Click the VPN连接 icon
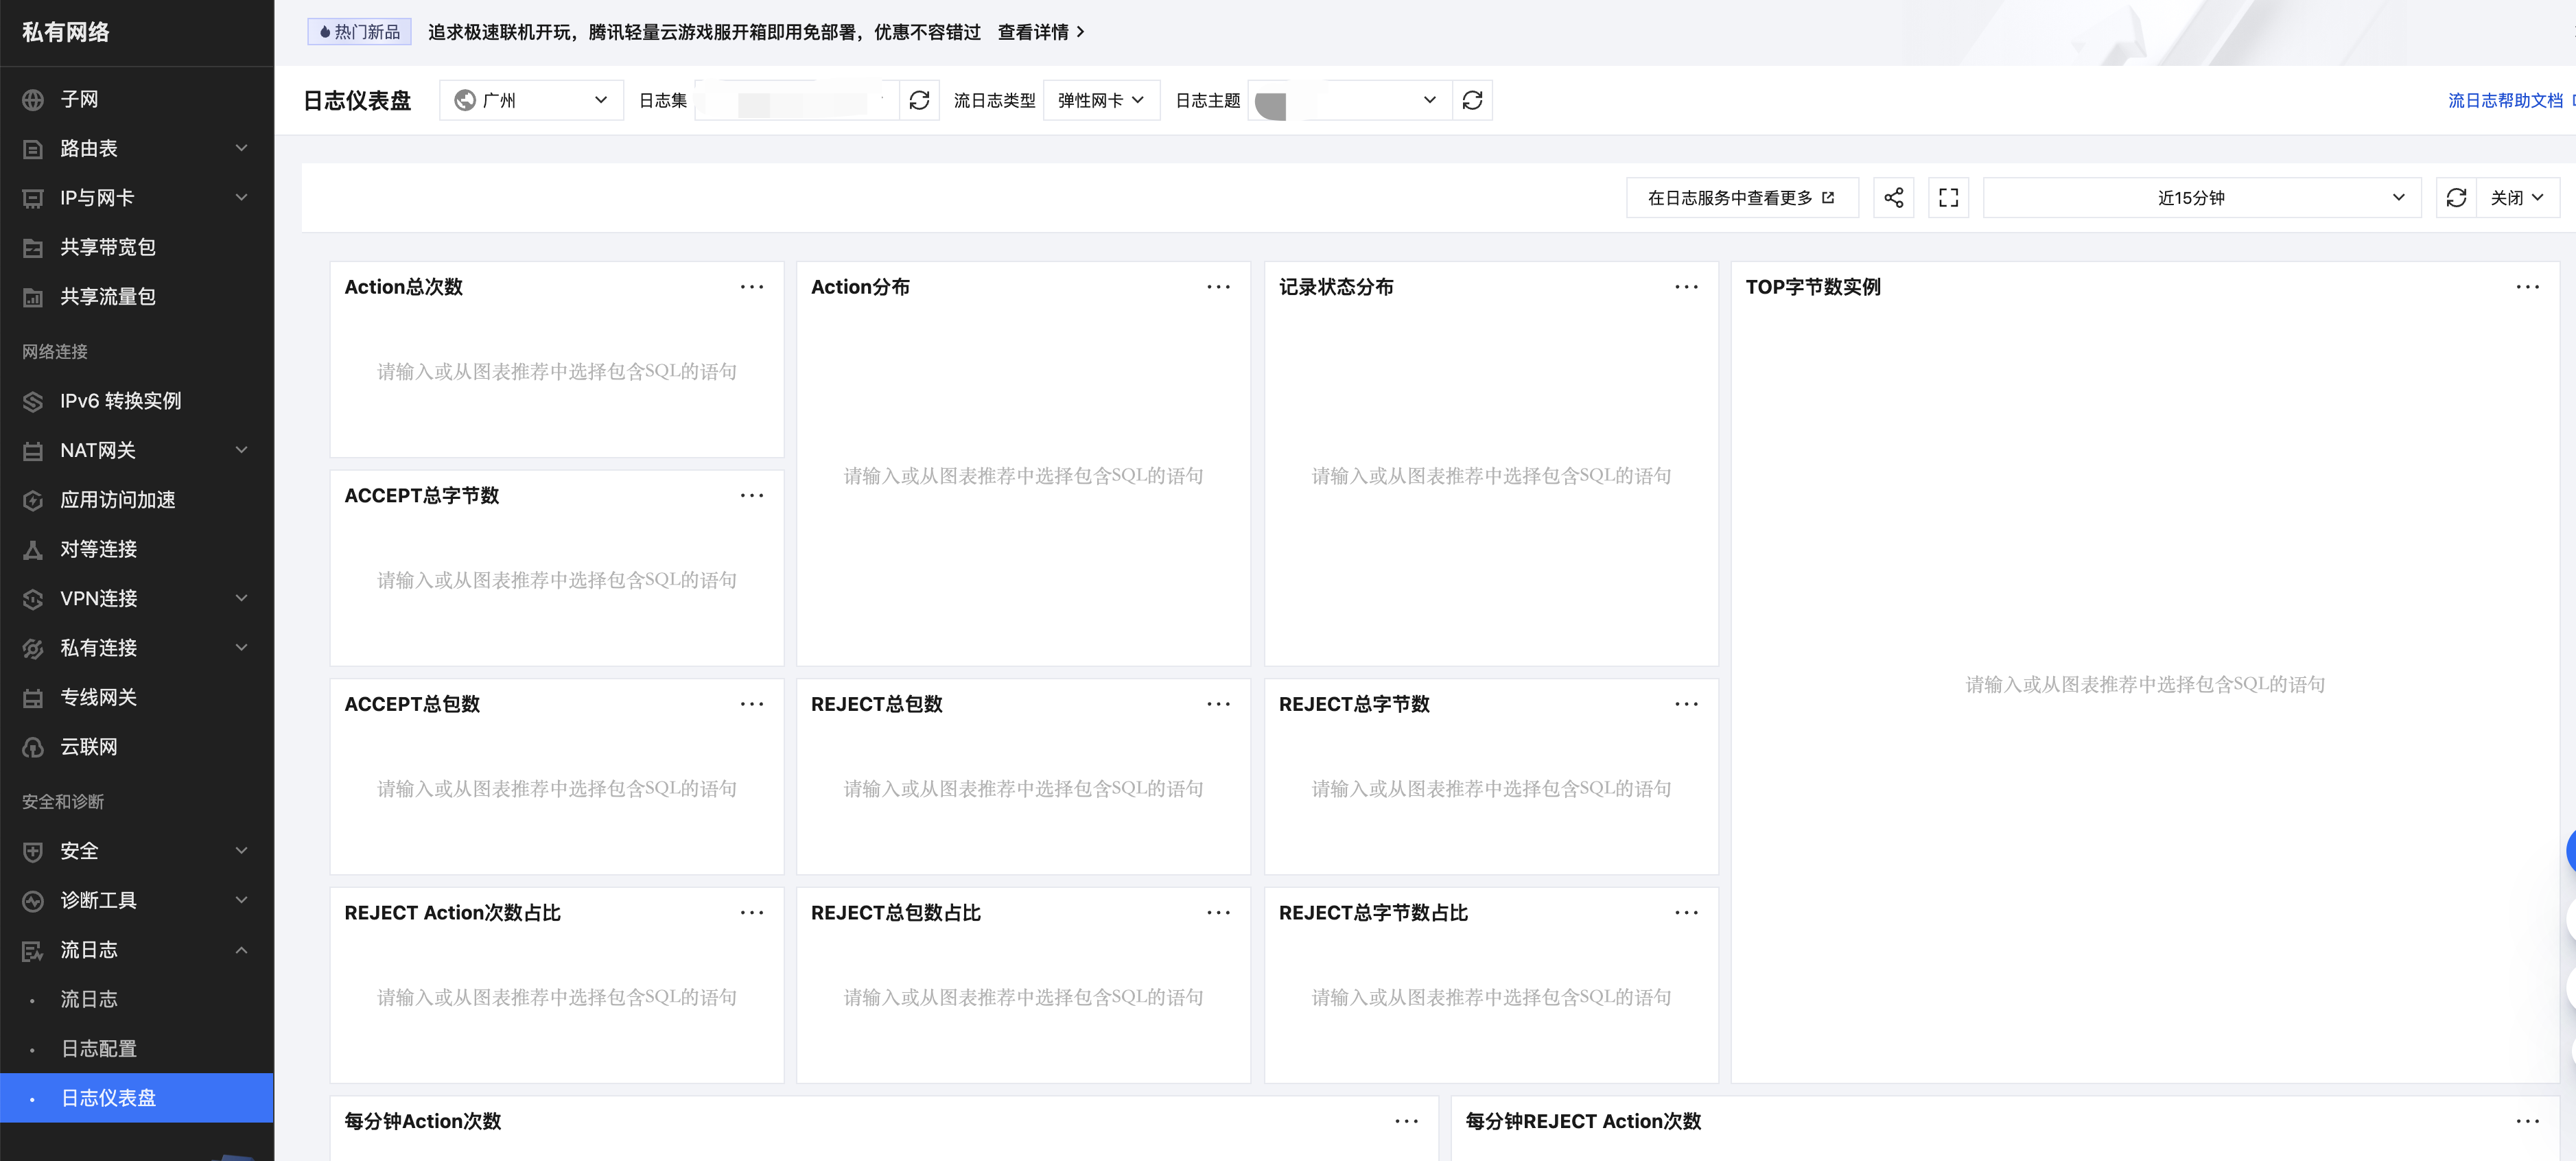Image resolution: width=2576 pixels, height=1161 pixels. click(x=33, y=599)
